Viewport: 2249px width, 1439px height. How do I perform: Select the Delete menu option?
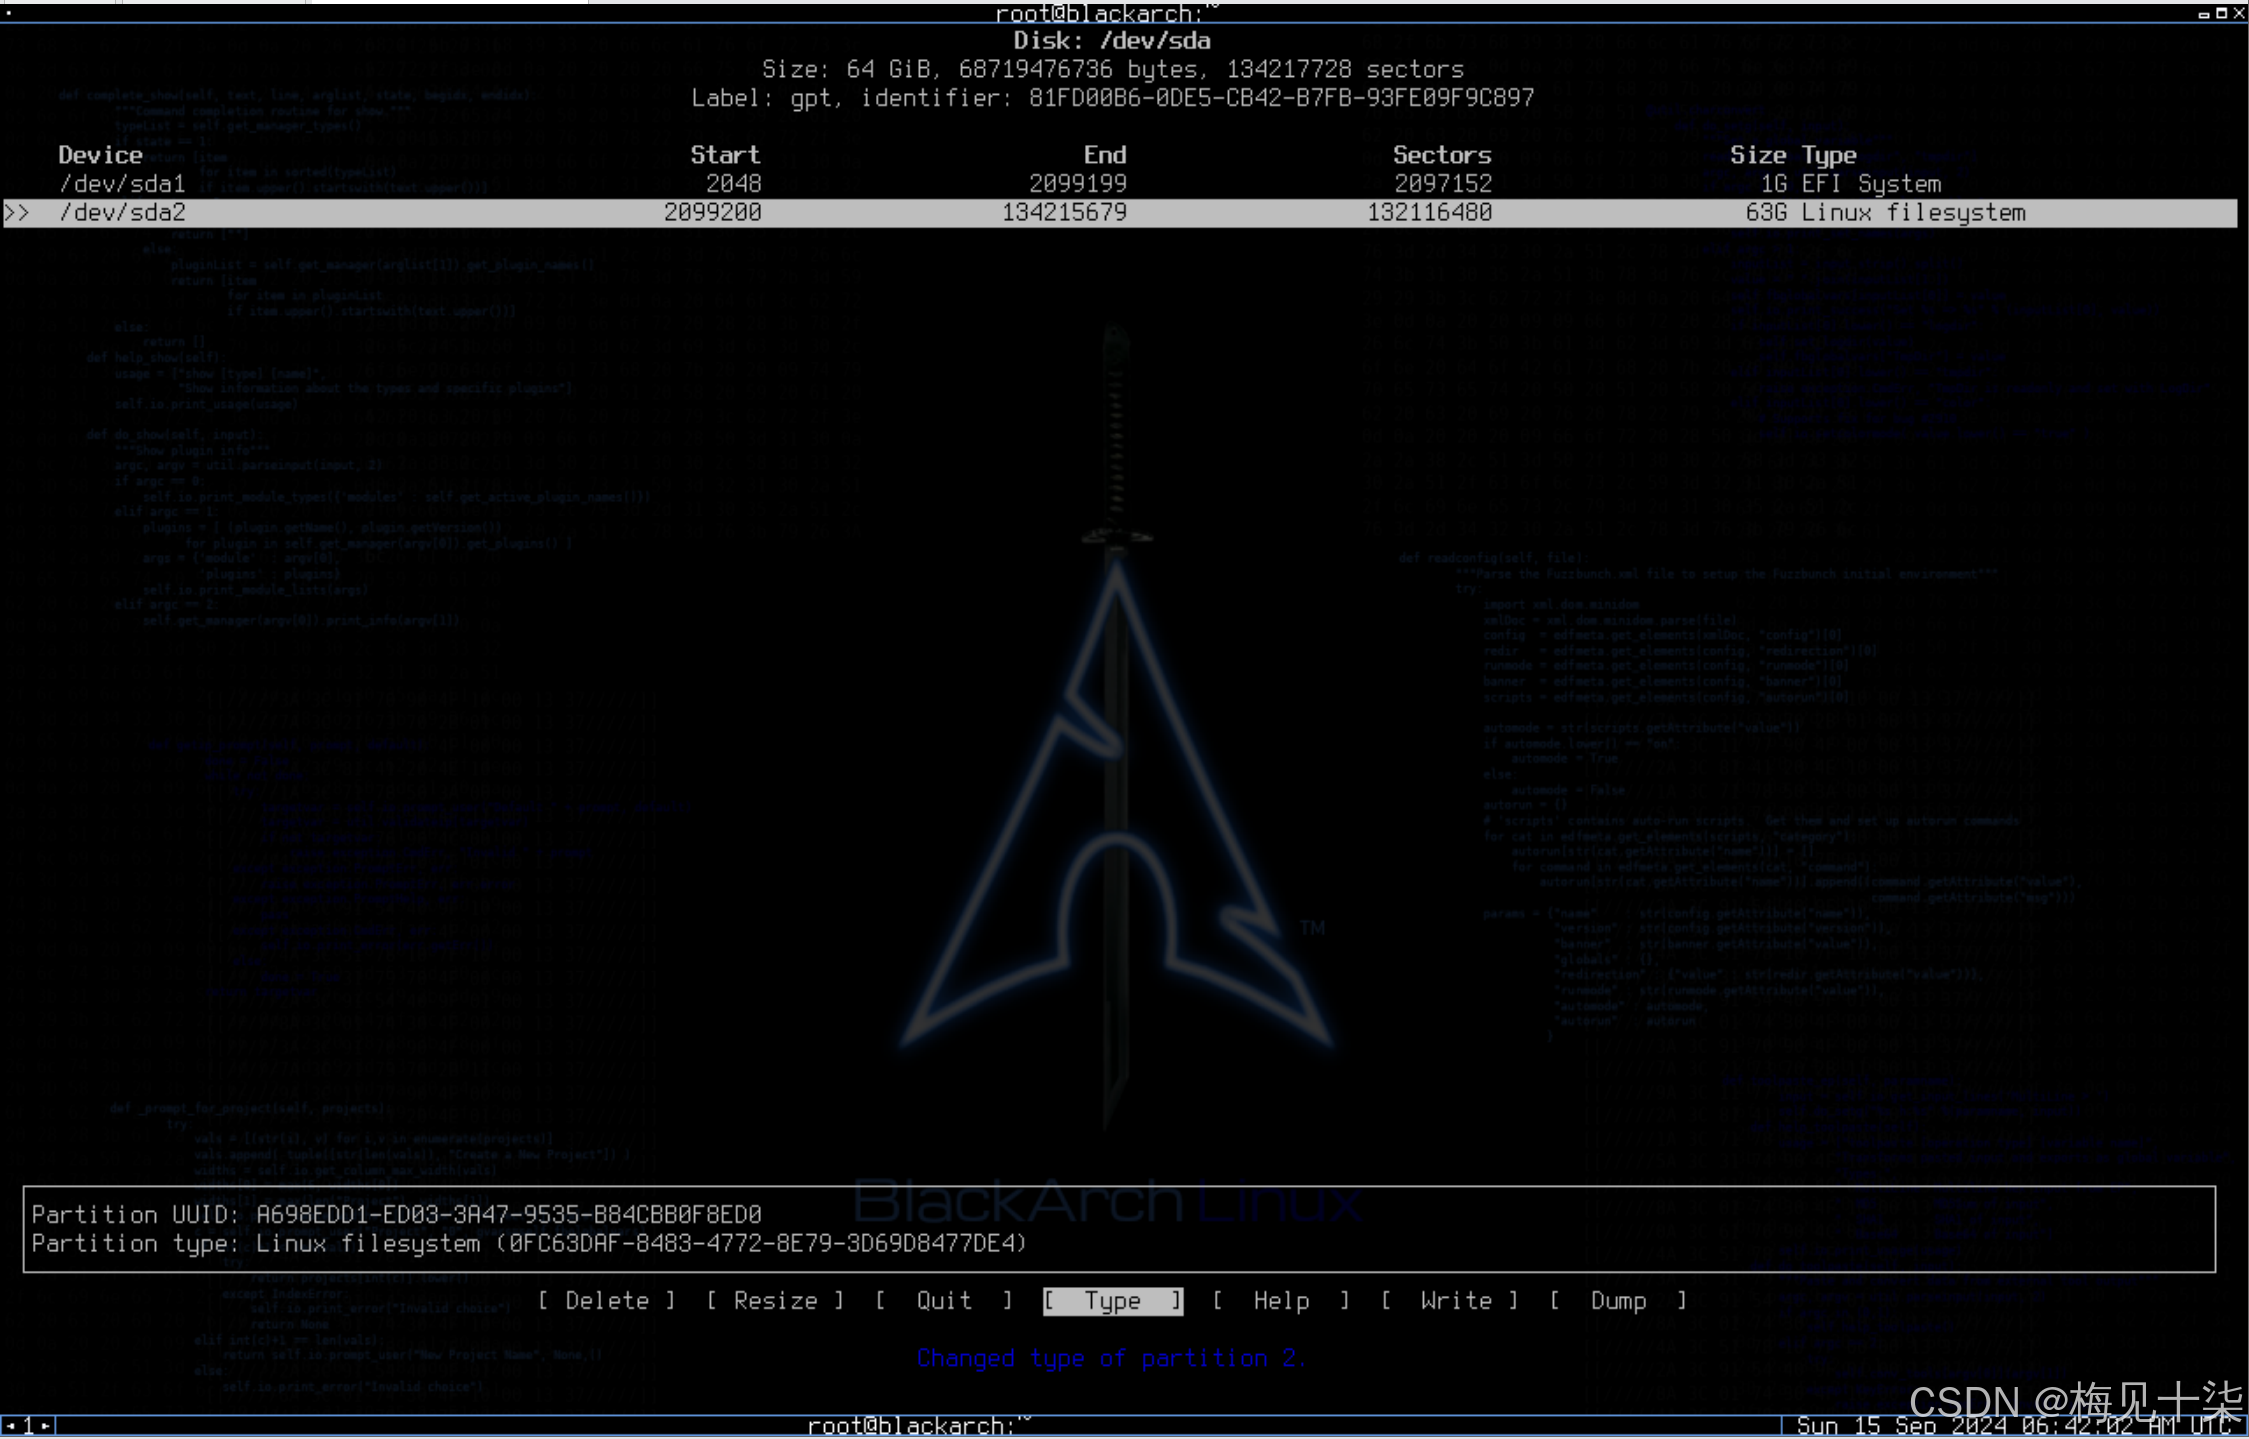pyautogui.click(x=607, y=1300)
